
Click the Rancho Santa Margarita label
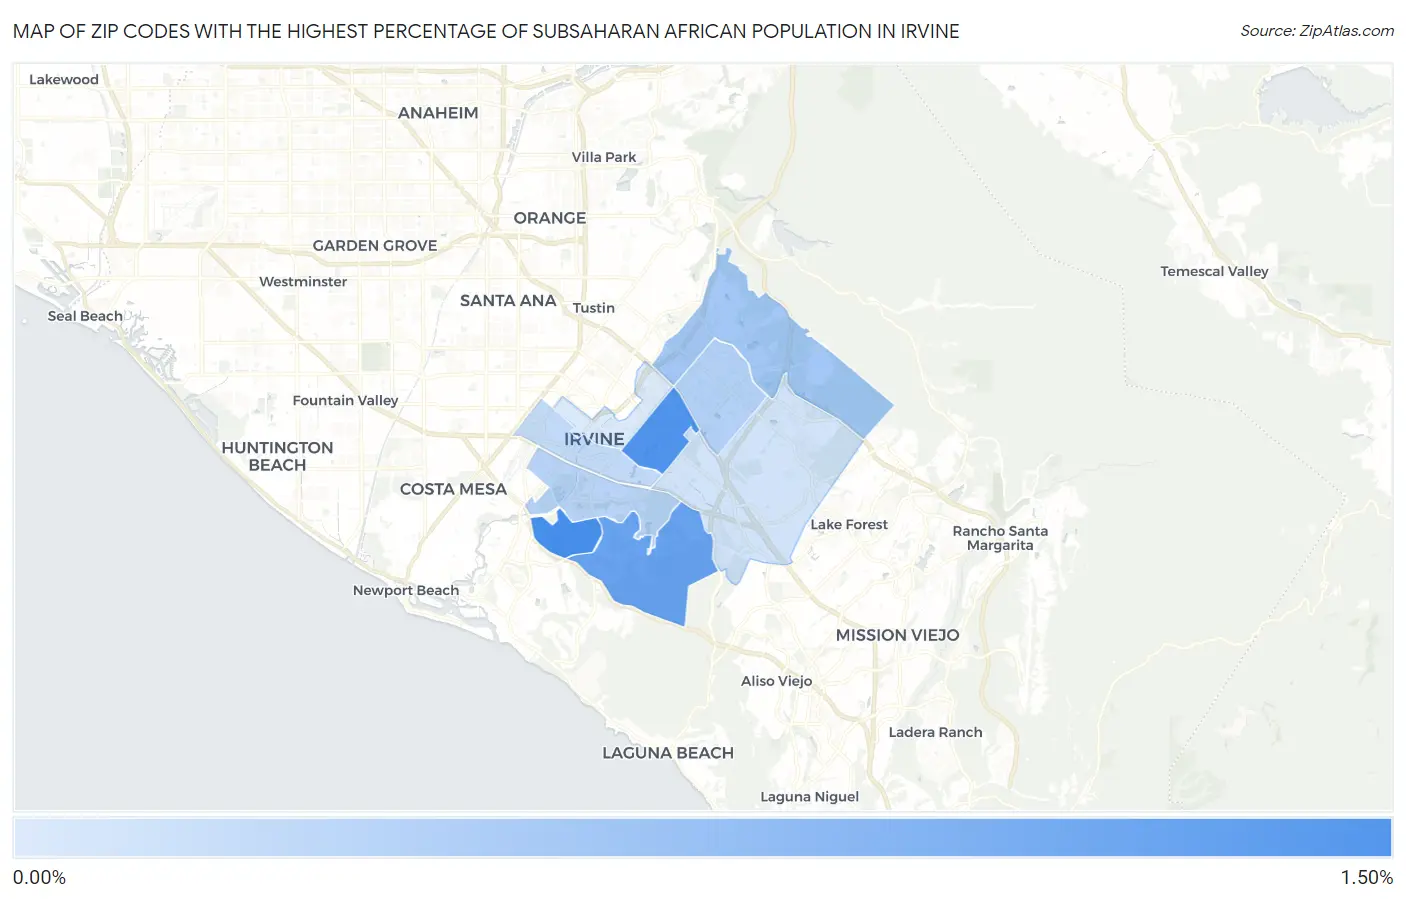click(1000, 538)
